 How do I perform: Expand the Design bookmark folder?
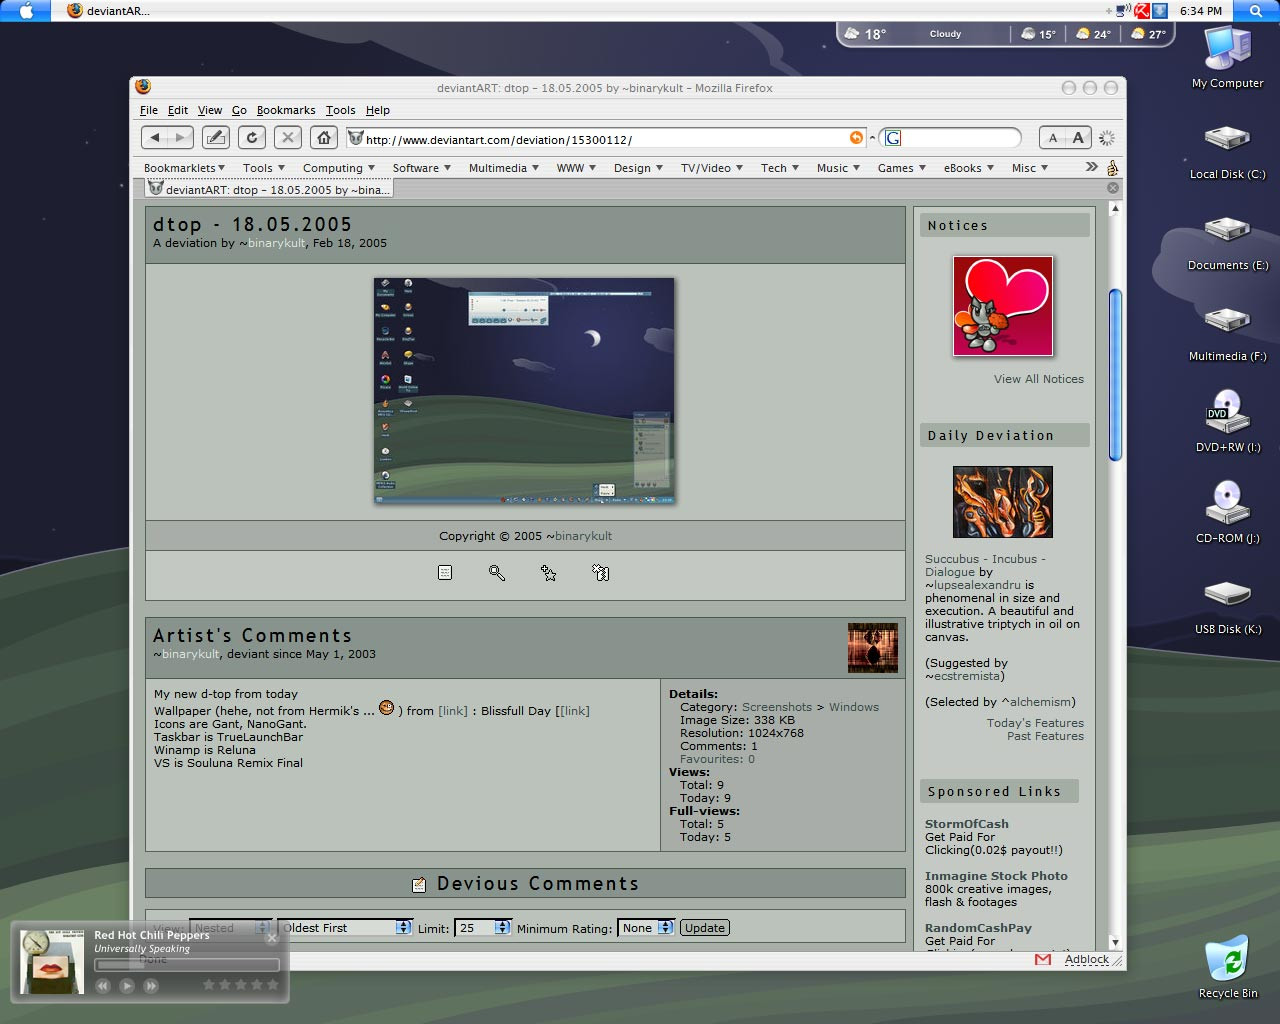click(638, 168)
